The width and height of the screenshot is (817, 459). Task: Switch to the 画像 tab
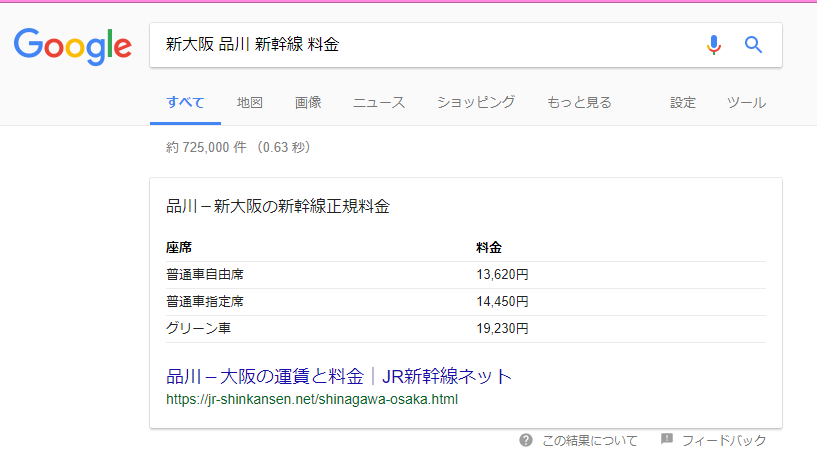coord(308,103)
